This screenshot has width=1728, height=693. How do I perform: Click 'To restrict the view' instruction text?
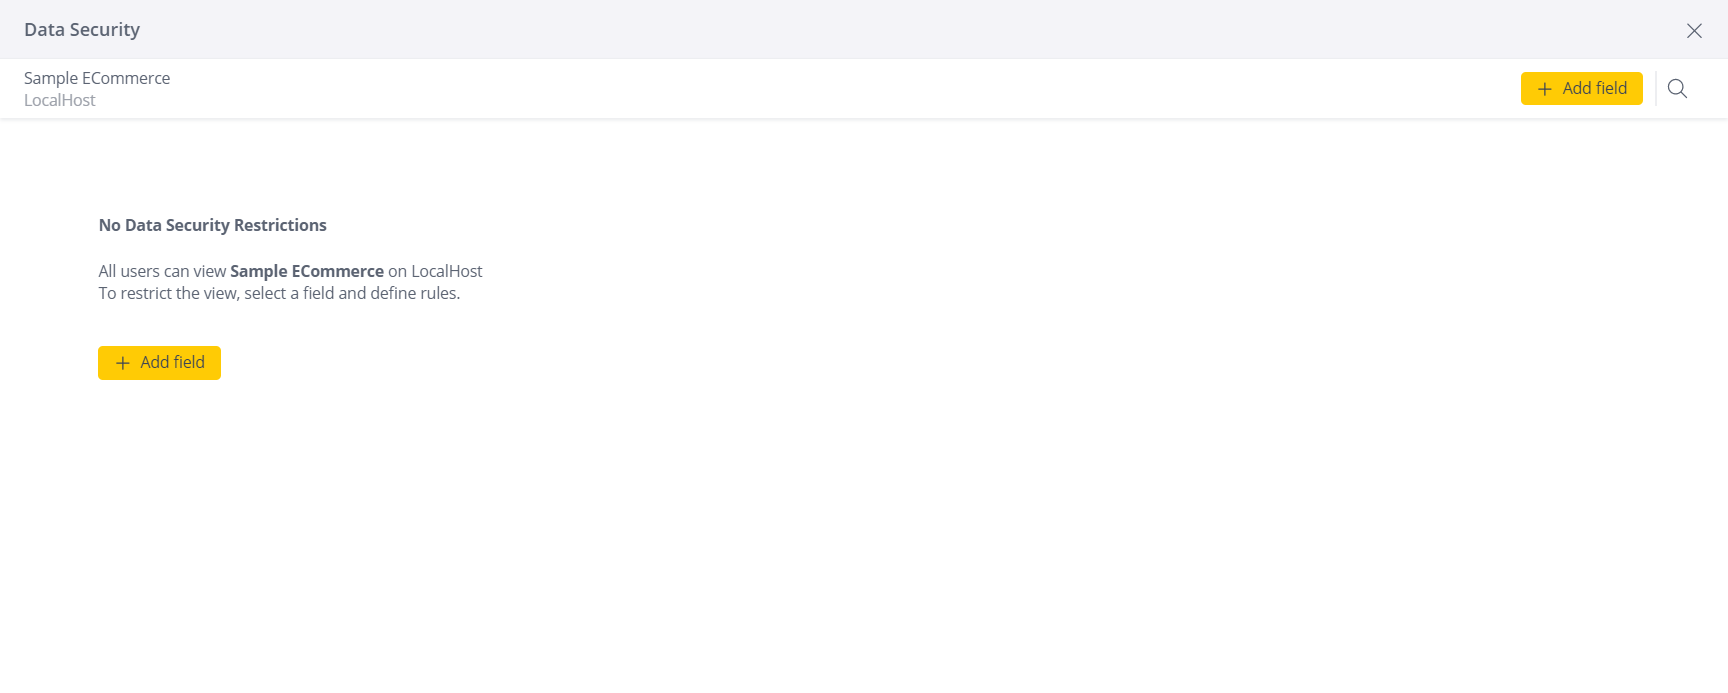pos(168,293)
